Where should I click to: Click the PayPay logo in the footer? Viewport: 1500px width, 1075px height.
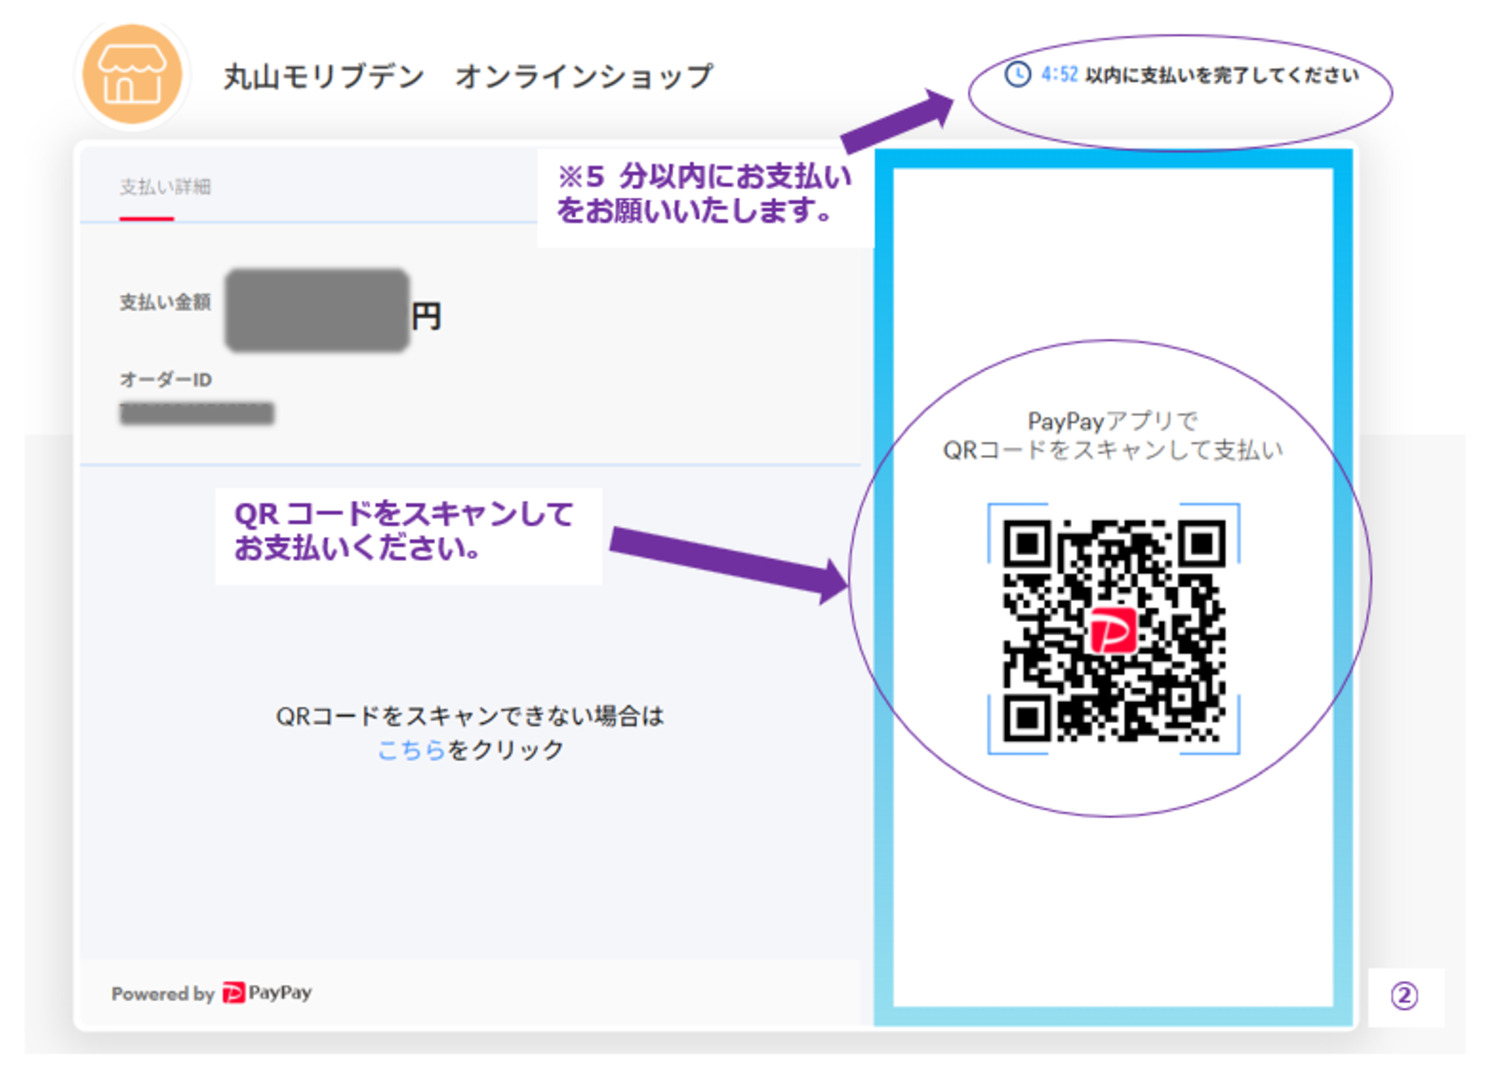[267, 993]
